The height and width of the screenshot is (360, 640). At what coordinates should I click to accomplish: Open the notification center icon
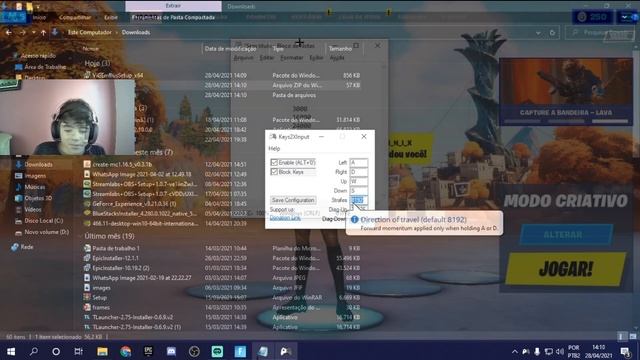pos(625,351)
